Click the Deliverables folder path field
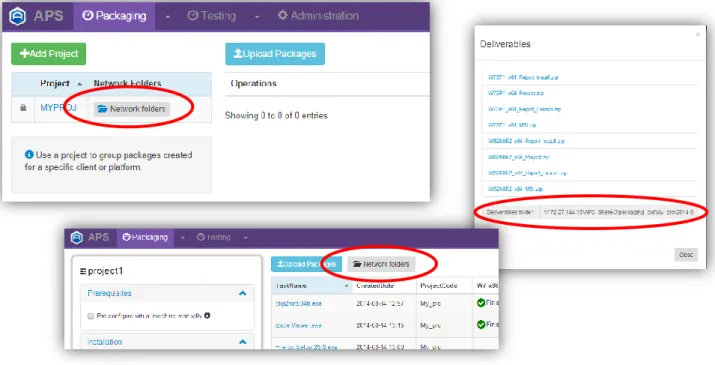 click(x=617, y=212)
